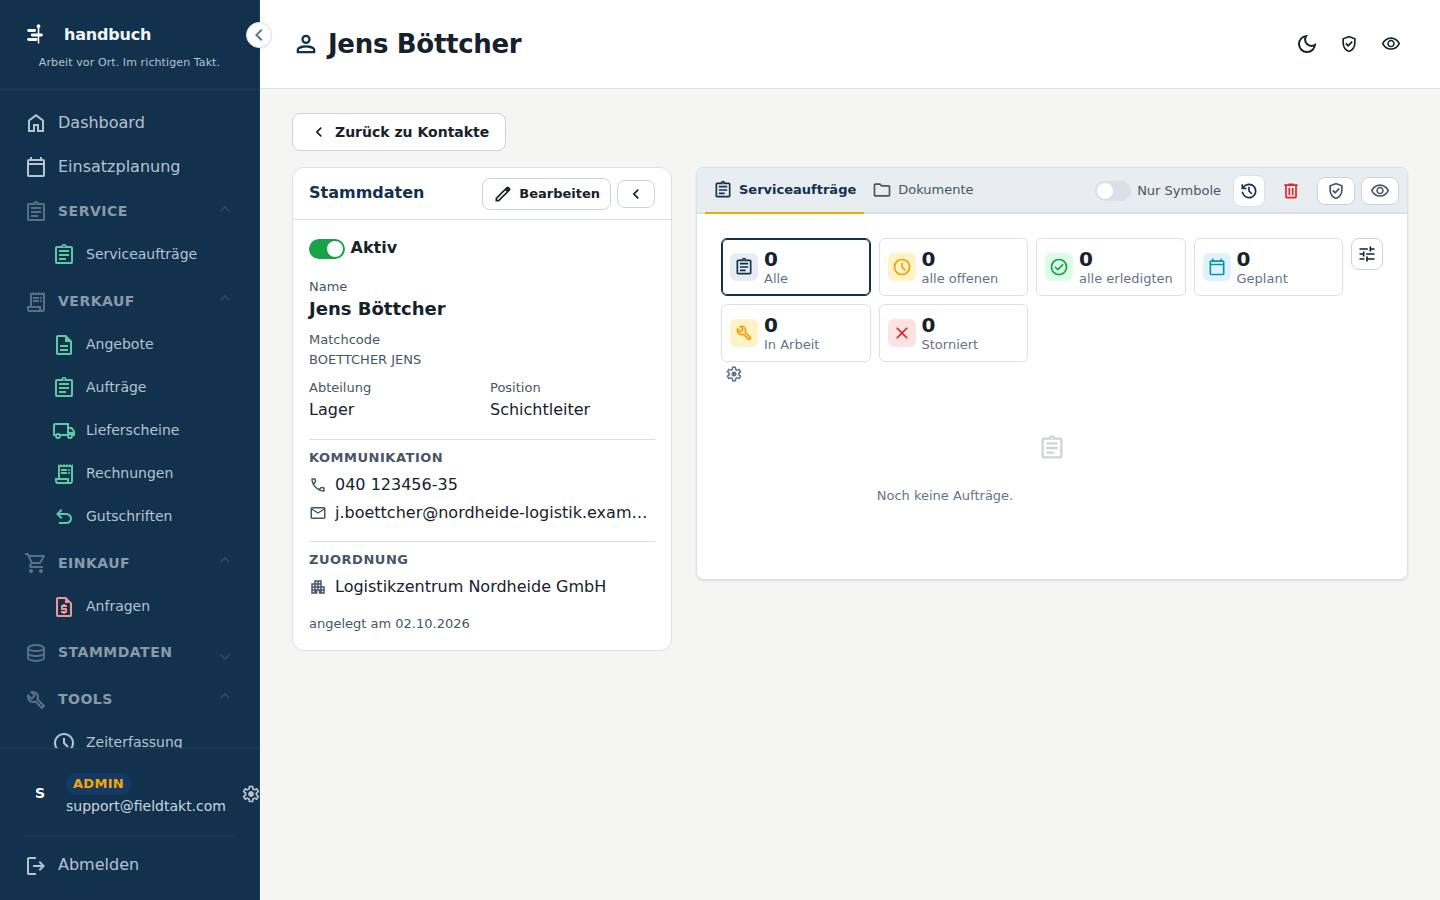1440x900 pixels.
Task: Open Logistikzentrum Nordheide GmbH company link
Action: tap(470, 587)
